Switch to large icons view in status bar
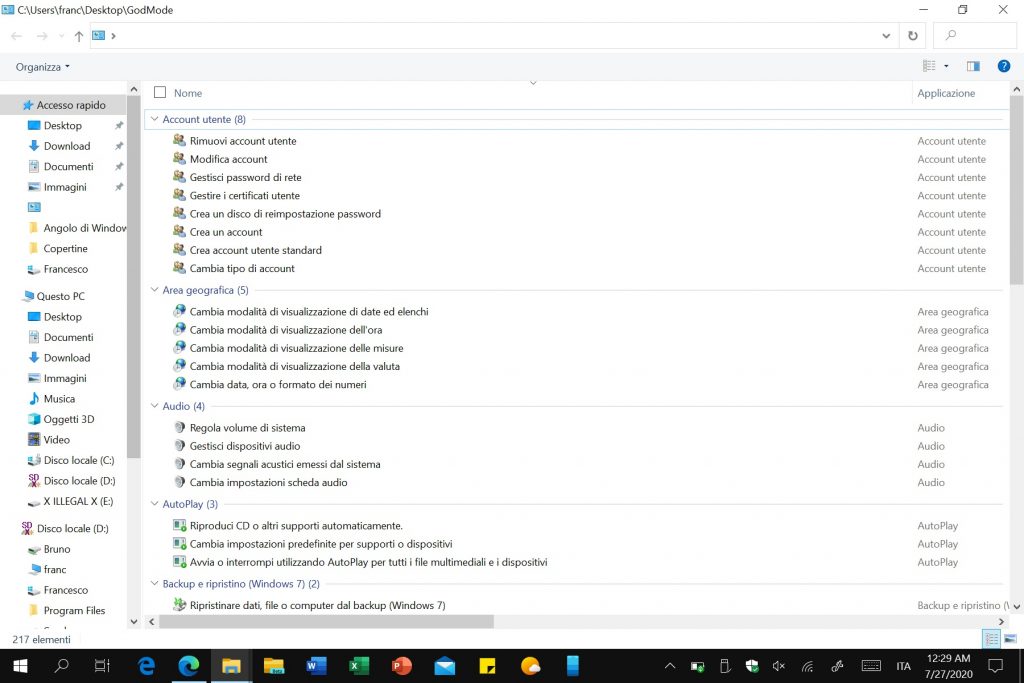Image resolution: width=1024 pixels, height=683 pixels. click(x=1011, y=639)
